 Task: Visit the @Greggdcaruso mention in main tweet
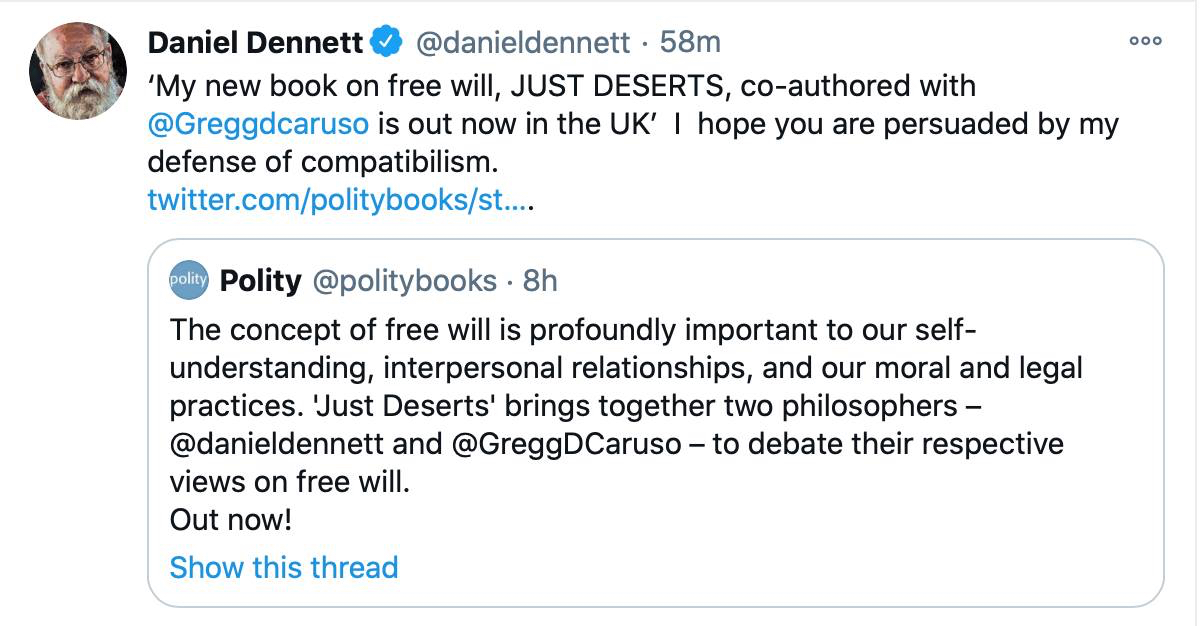(x=258, y=124)
